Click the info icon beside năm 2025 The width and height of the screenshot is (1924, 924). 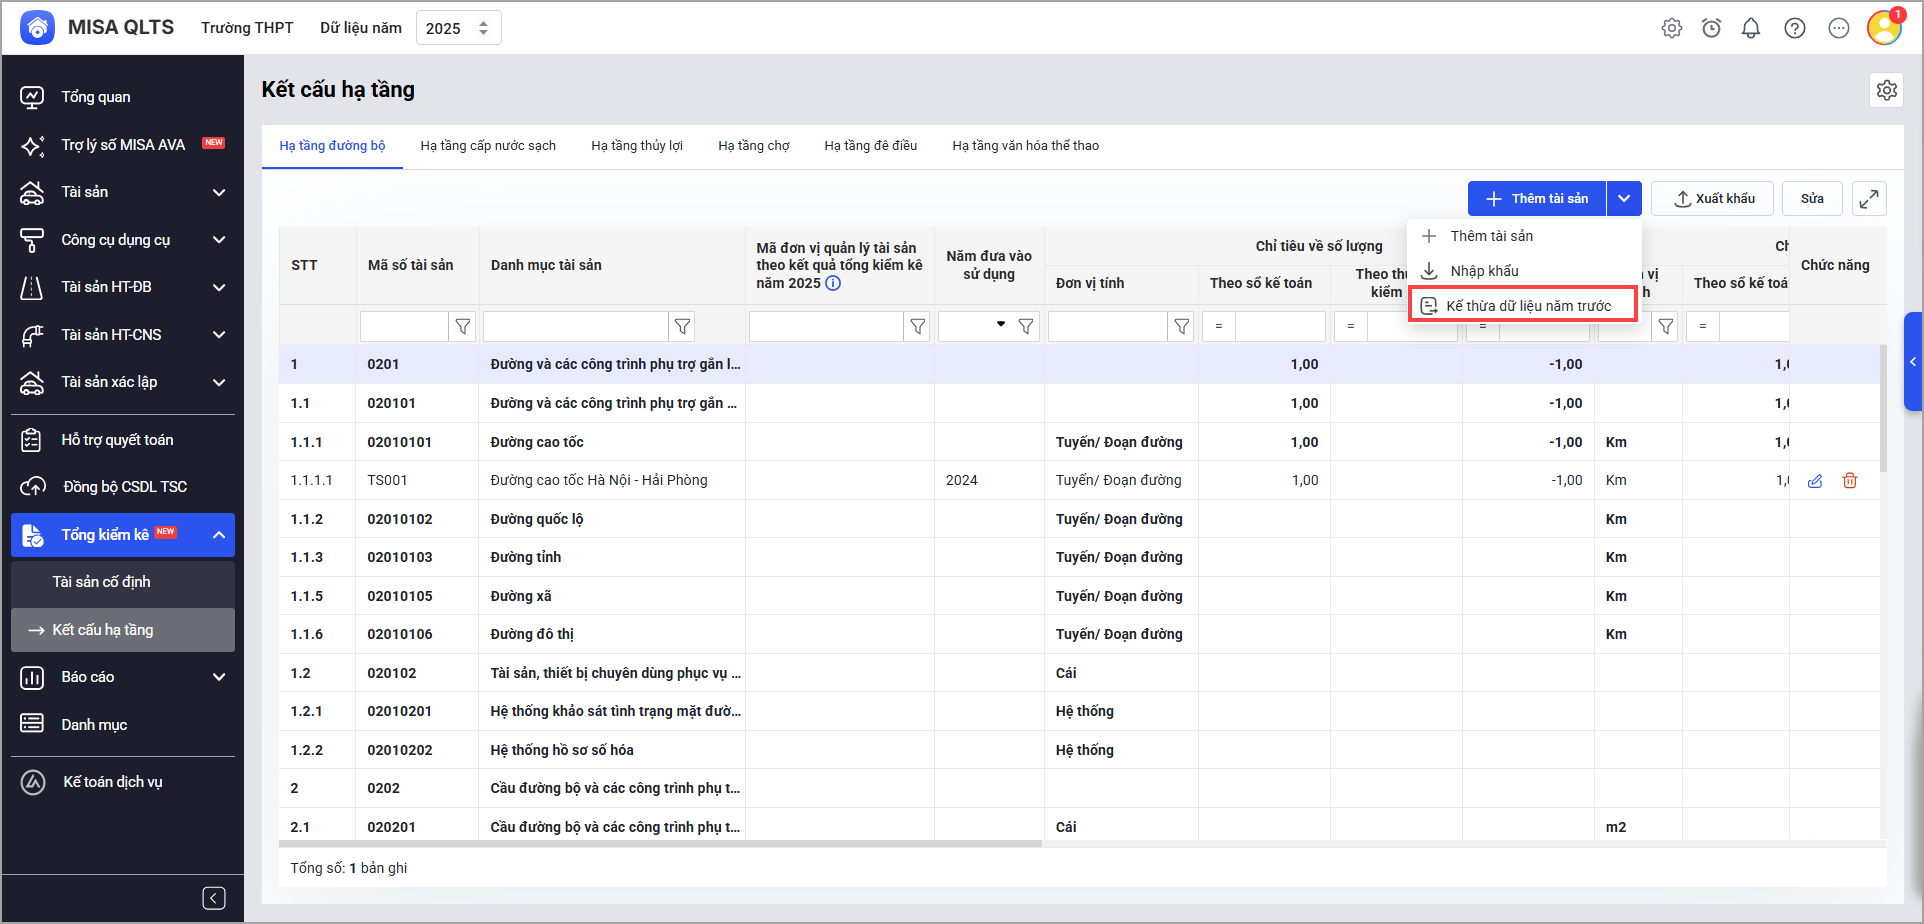point(833,283)
